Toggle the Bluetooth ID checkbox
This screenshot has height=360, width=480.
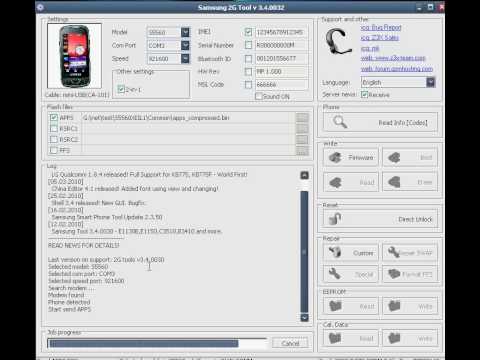(x=248, y=59)
